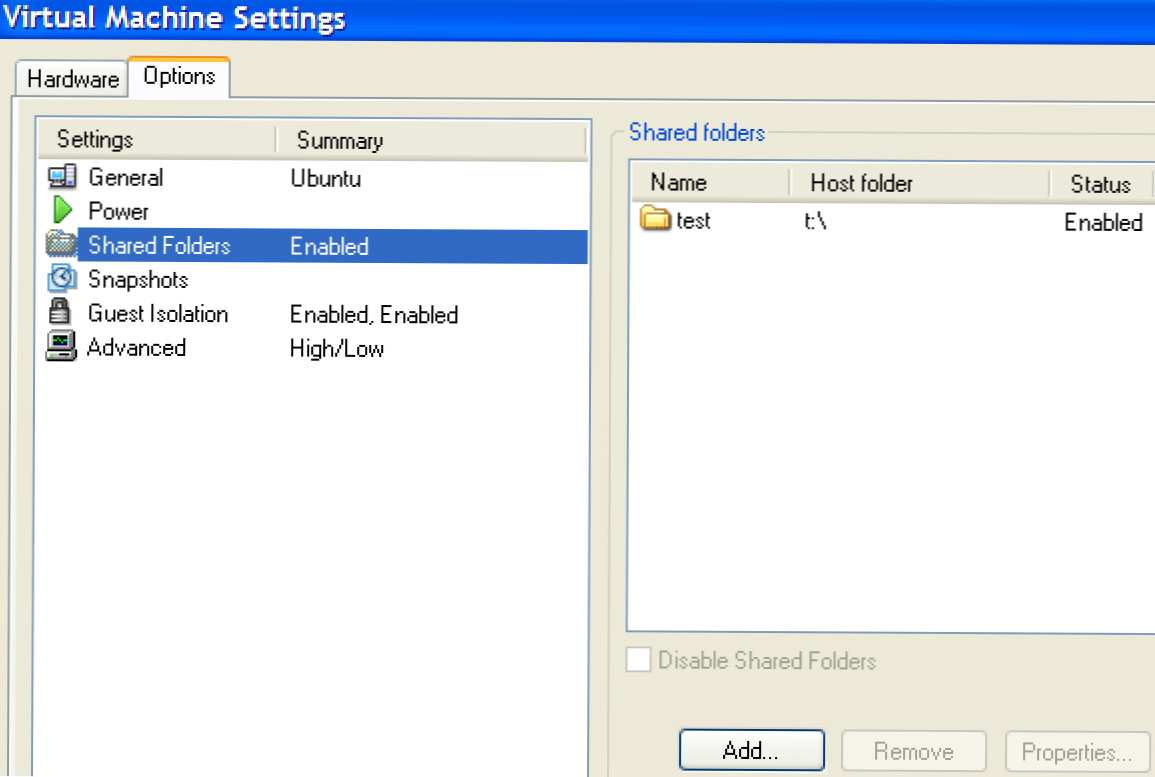Click the t:\ host folder path entry
The height and width of the screenshot is (777, 1155).
pyautogui.click(x=817, y=221)
